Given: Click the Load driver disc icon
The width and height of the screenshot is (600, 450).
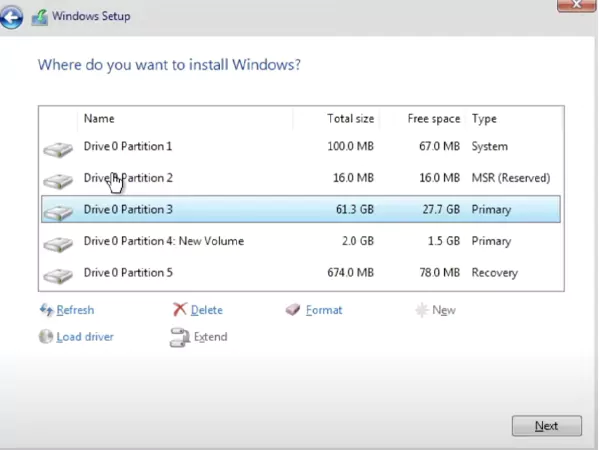Looking at the screenshot, I should pos(46,336).
